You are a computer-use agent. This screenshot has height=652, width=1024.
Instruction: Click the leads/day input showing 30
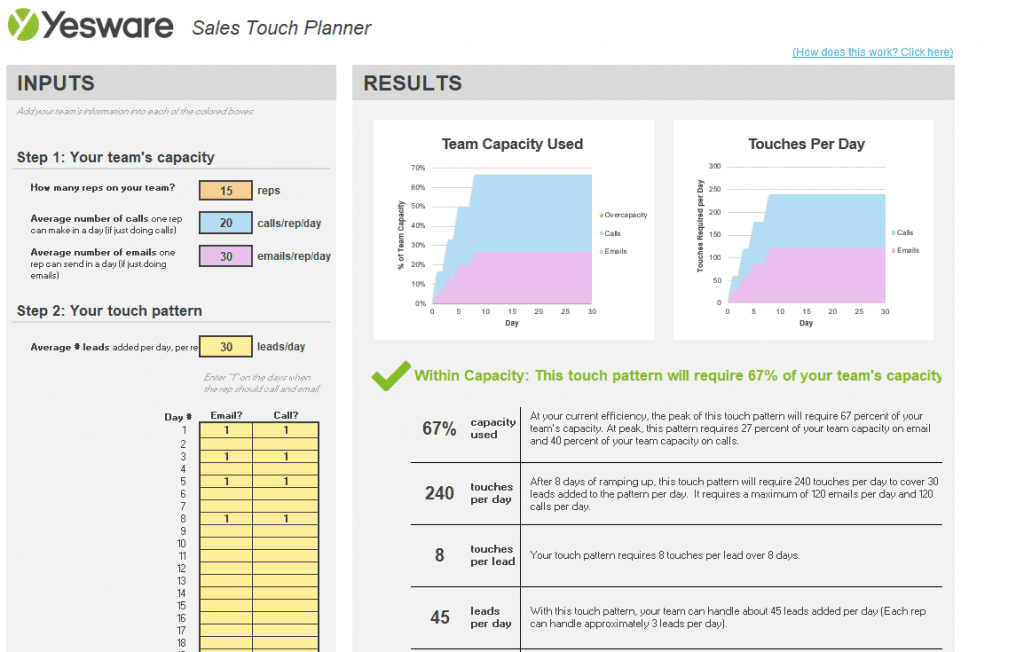(225, 345)
